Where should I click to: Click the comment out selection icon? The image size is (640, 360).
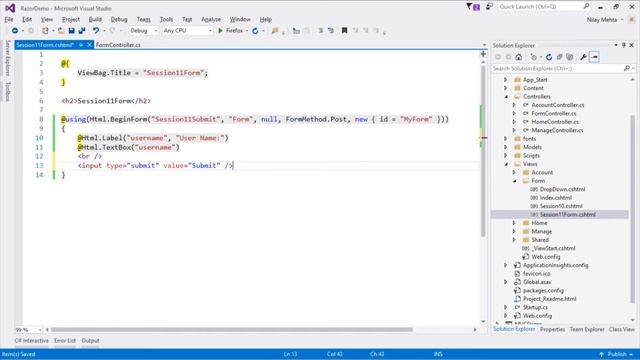pyautogui.click(x=321, y=31)
